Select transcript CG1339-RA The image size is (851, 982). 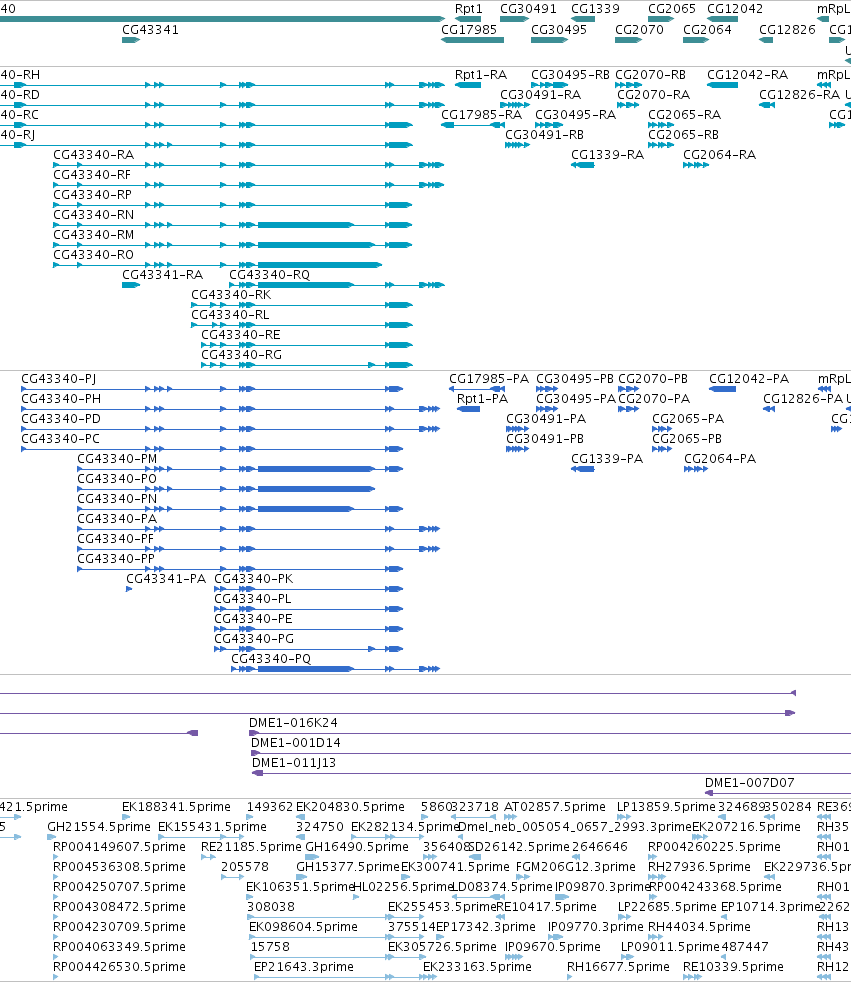(607, 155)
